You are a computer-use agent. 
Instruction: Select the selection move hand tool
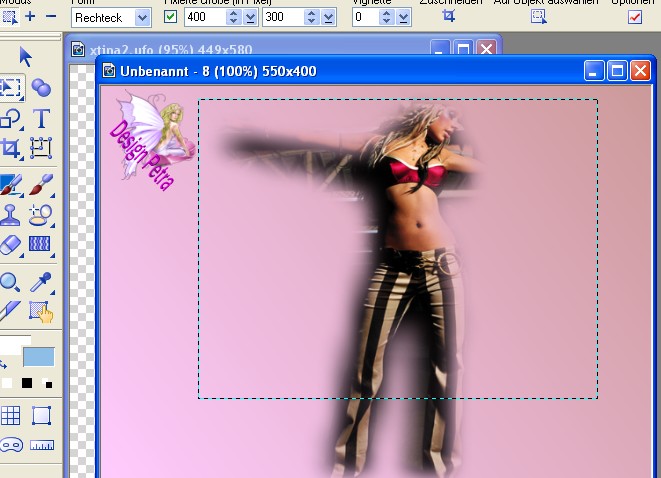coord(41,312)
